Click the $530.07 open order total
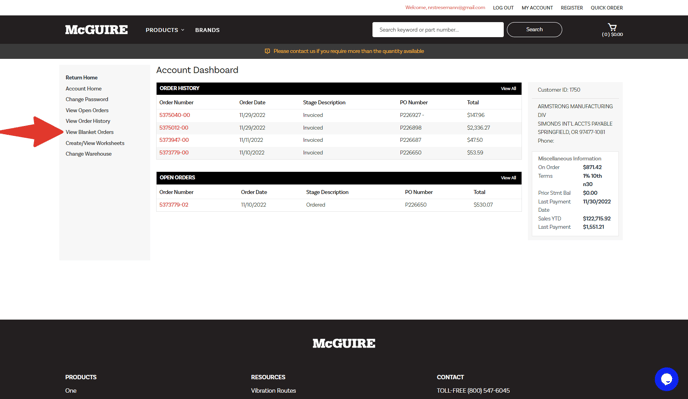Viewport: 688px width, 399px height. point(483,205)
